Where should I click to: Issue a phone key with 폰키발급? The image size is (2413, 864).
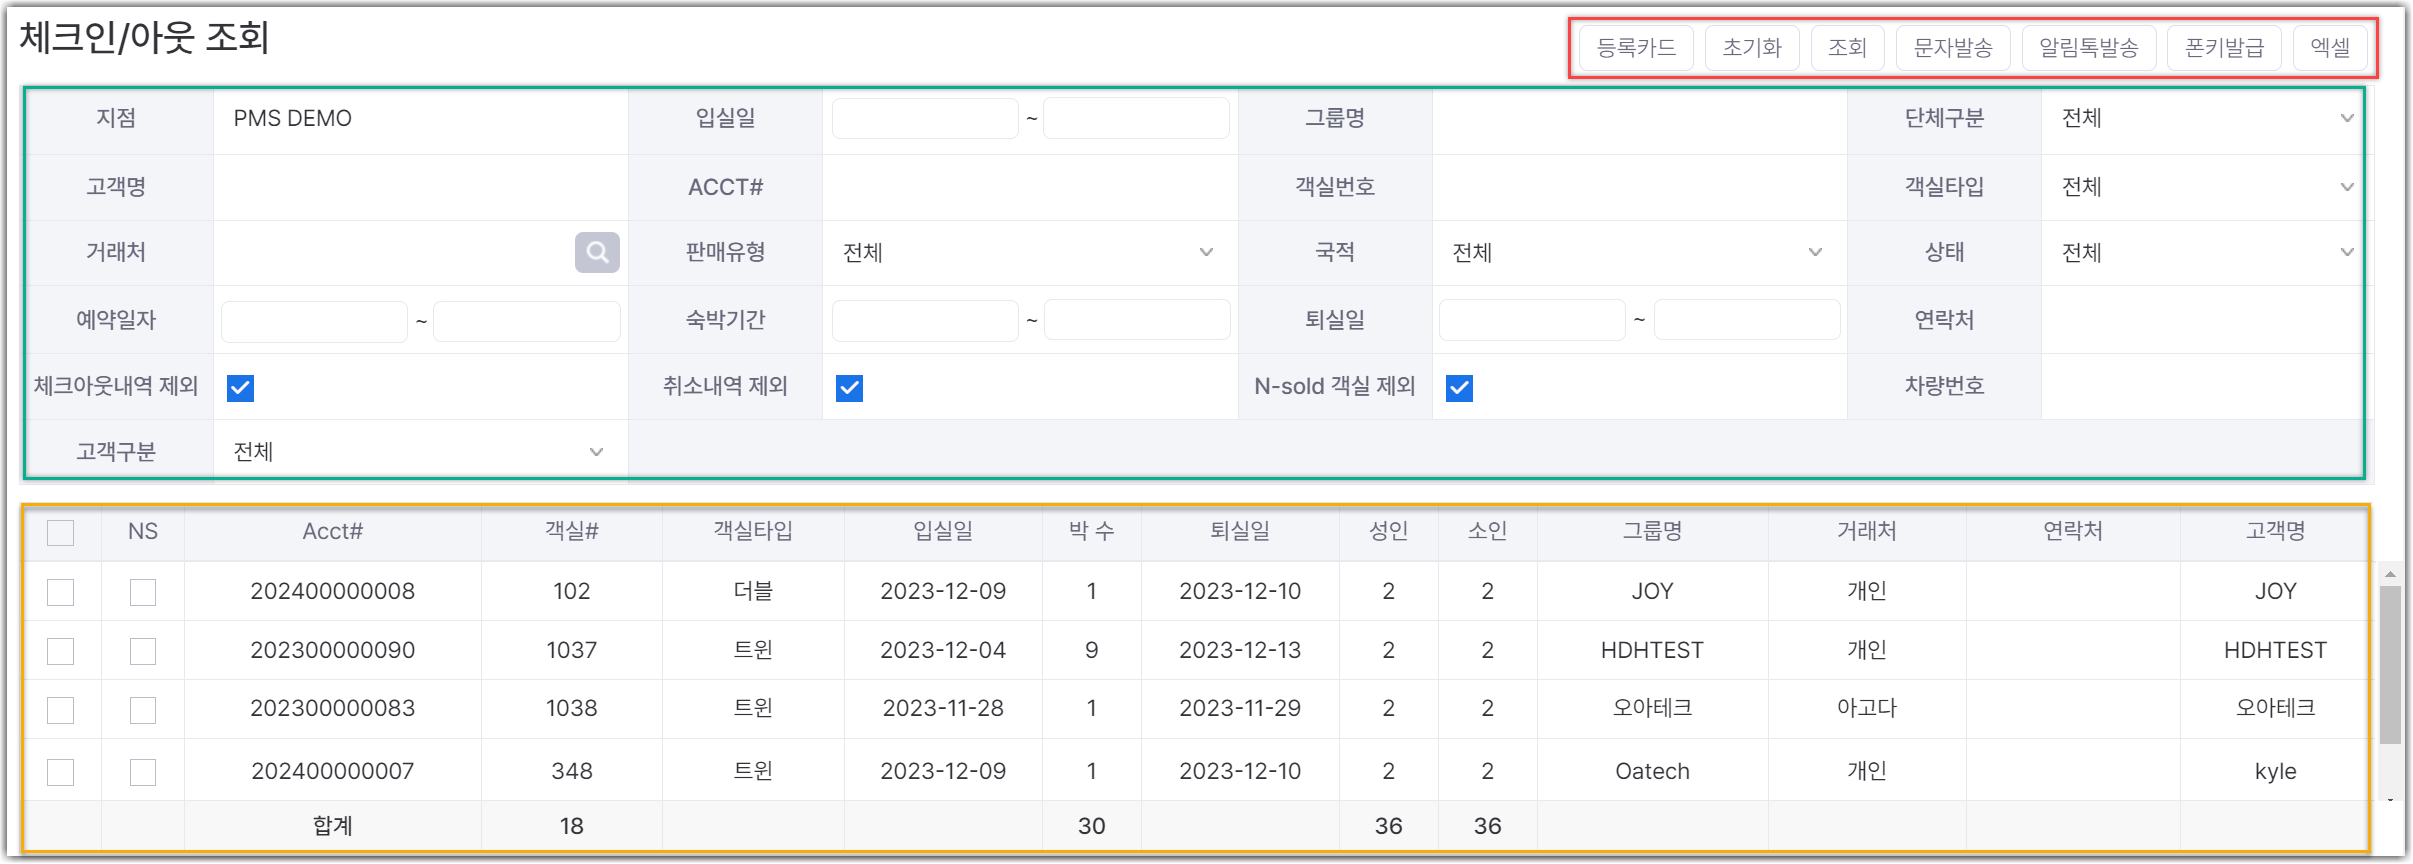pyautogui.click(x=2224, y=48)
